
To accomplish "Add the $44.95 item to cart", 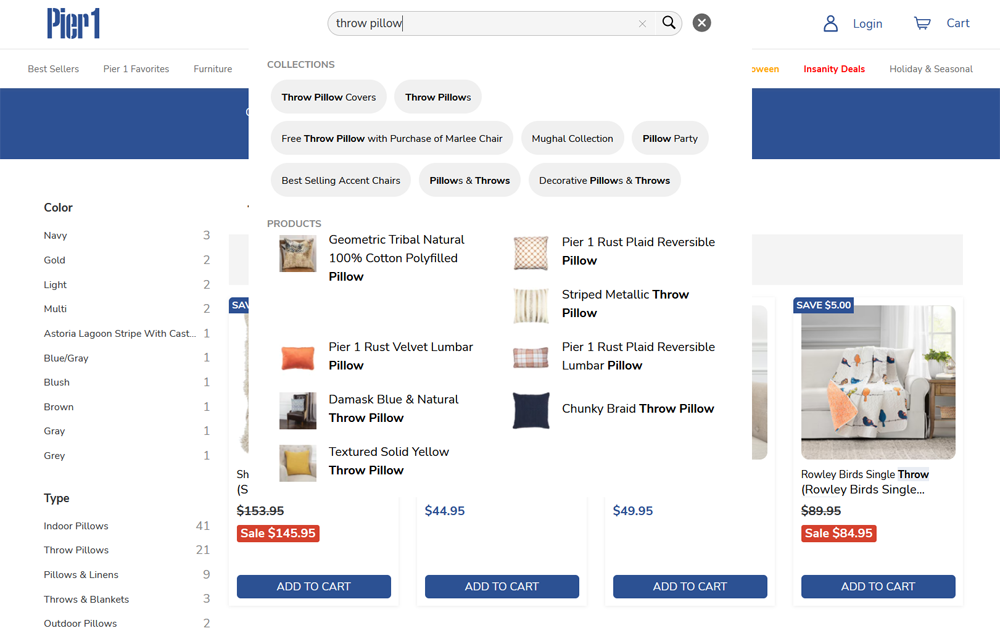I will tap(502, 586).
